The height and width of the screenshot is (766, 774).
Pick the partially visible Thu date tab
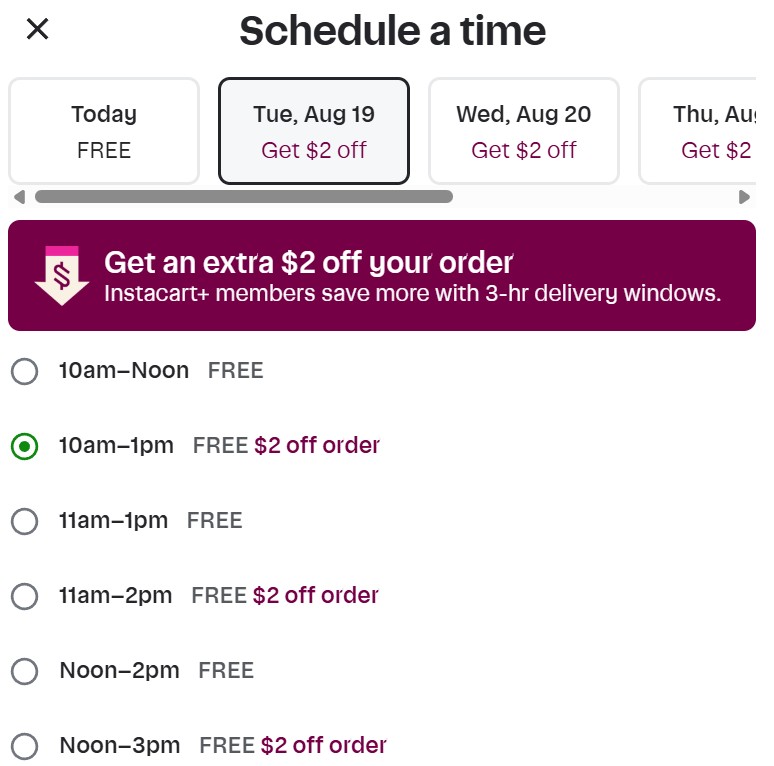[x=697, y=131]
